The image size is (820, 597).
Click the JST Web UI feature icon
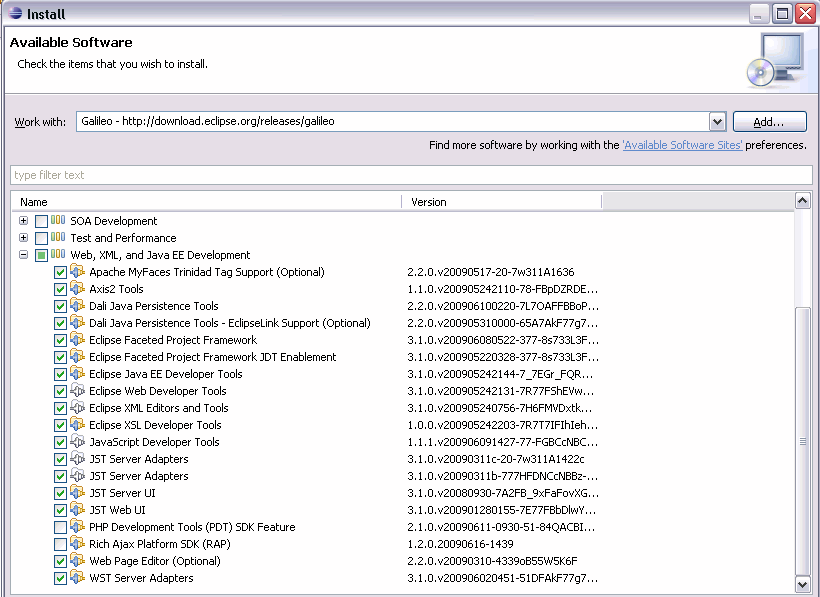(77, 510)
